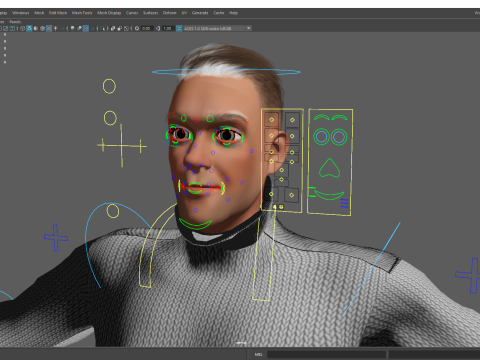Viewport: 480px width, 360px height.
Task: Toggle Wireframe on Shaded icon
Action: click(x=42, y=28)
